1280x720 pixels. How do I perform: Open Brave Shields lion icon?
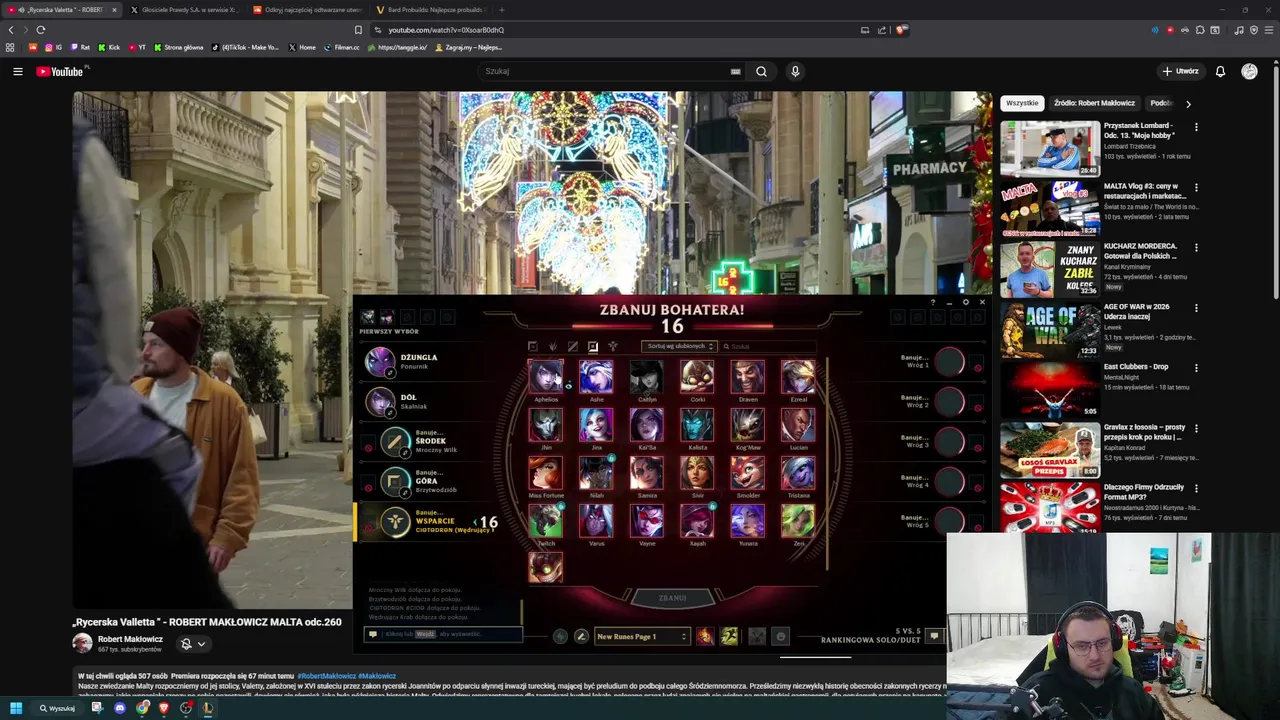(900, 30)
